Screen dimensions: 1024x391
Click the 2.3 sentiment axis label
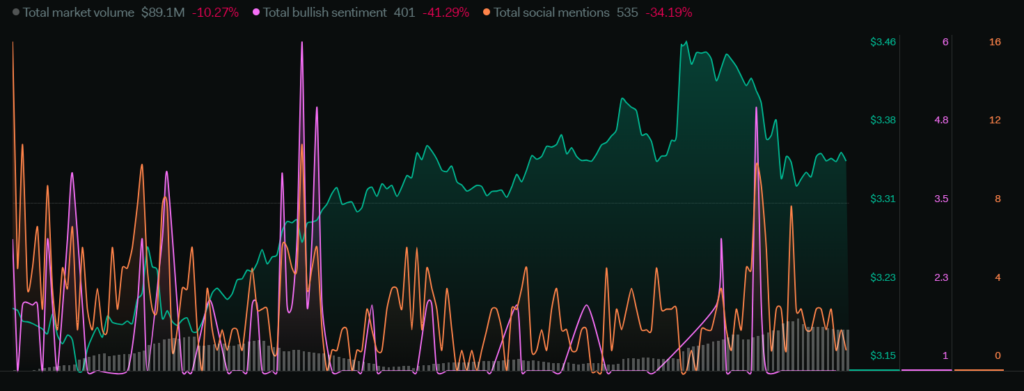[941, 277]
